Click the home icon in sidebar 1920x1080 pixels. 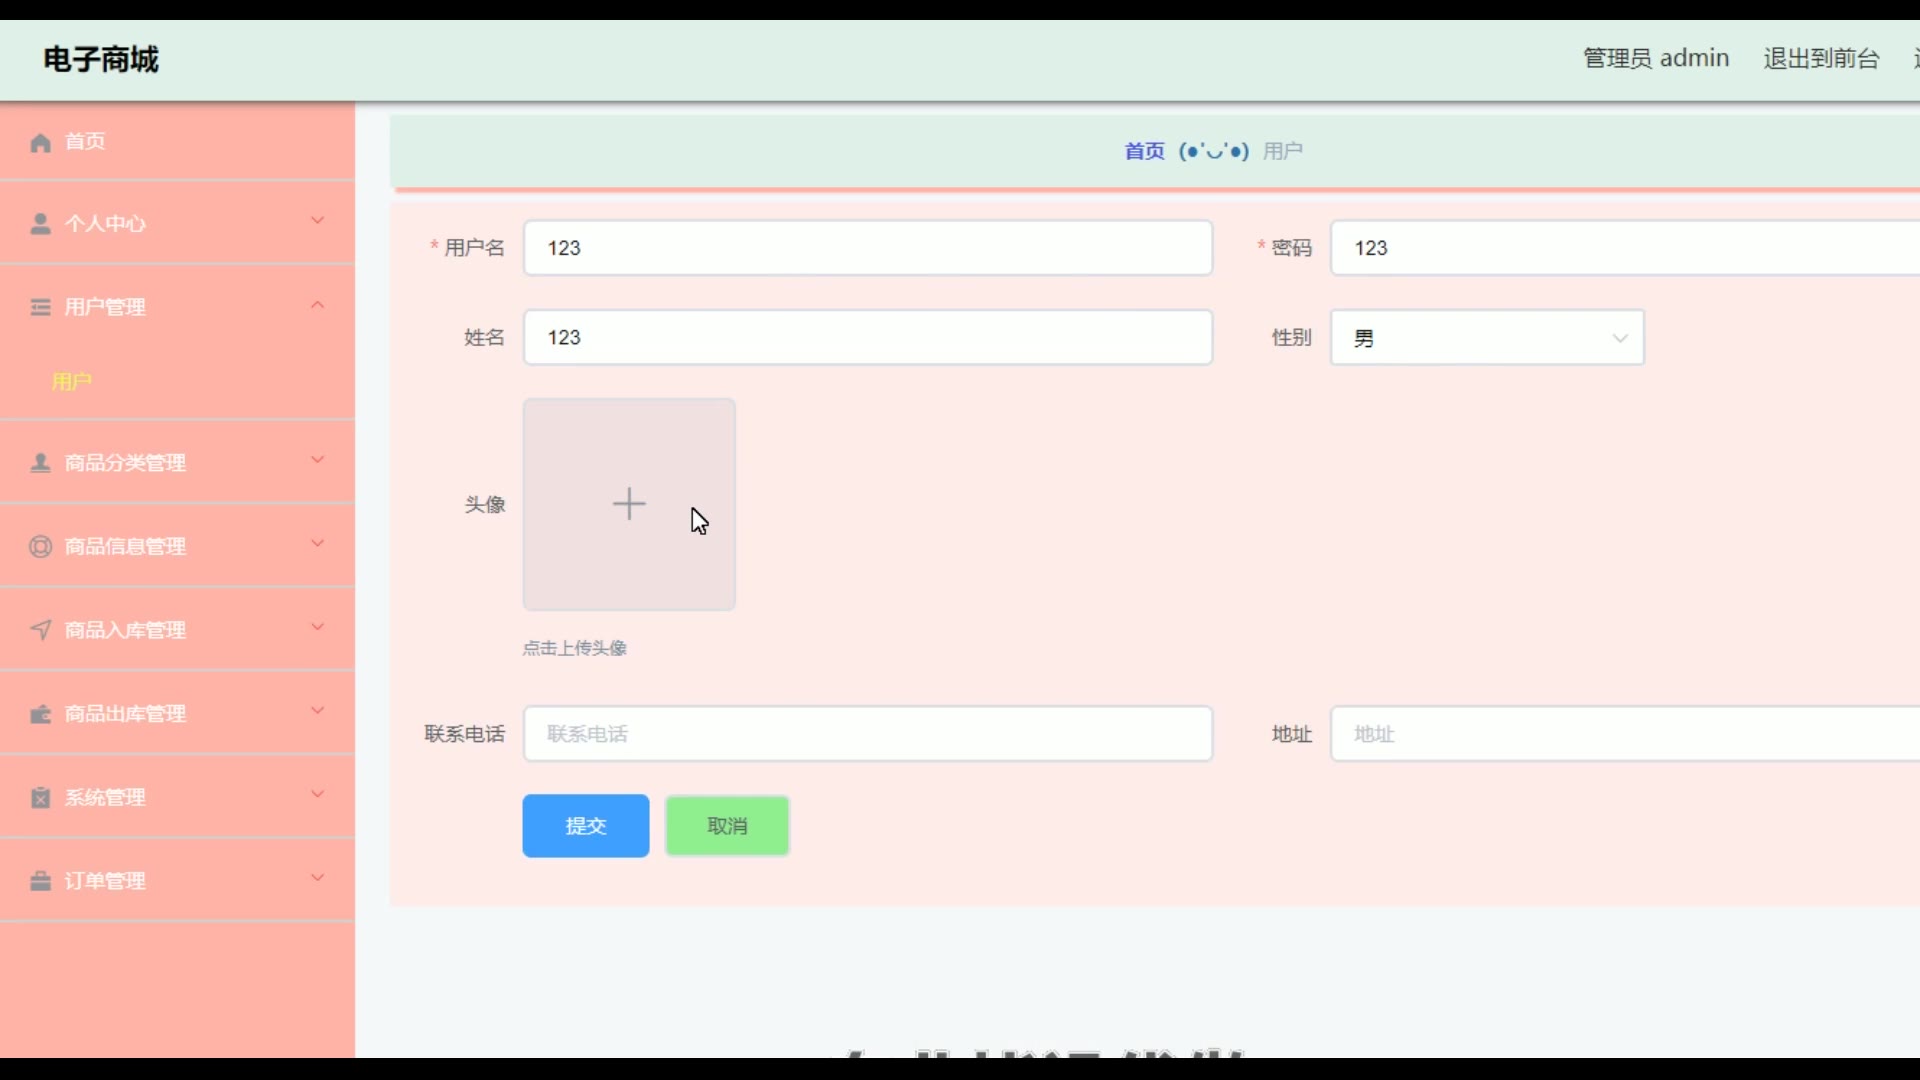40,142
